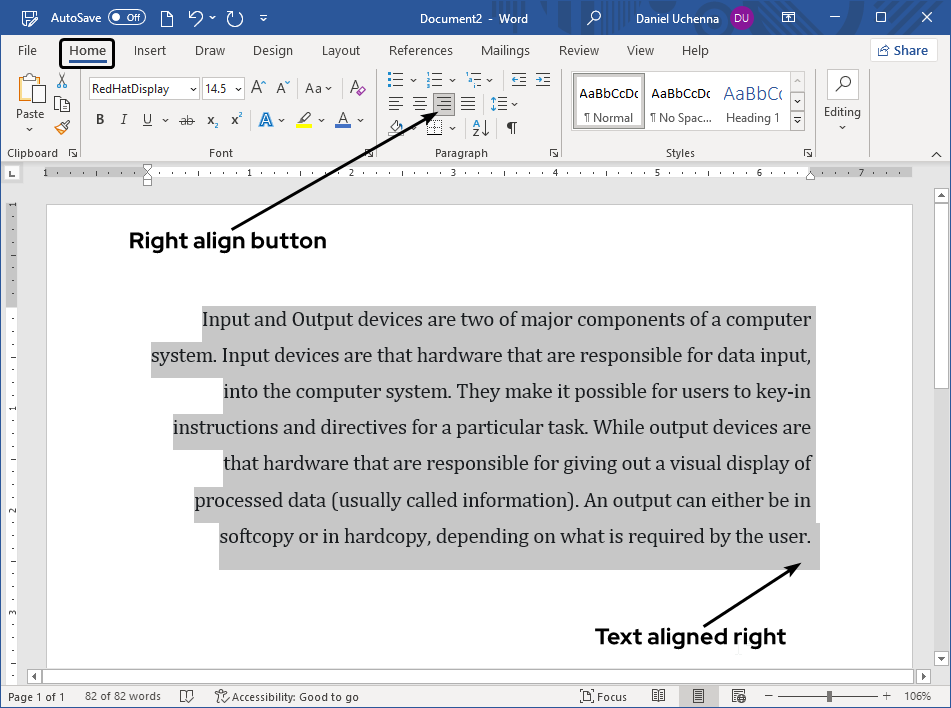The height and width of the screenshot is (708, 951).
Task: Toggle the AutoSave switch
Action: point(126,17)
